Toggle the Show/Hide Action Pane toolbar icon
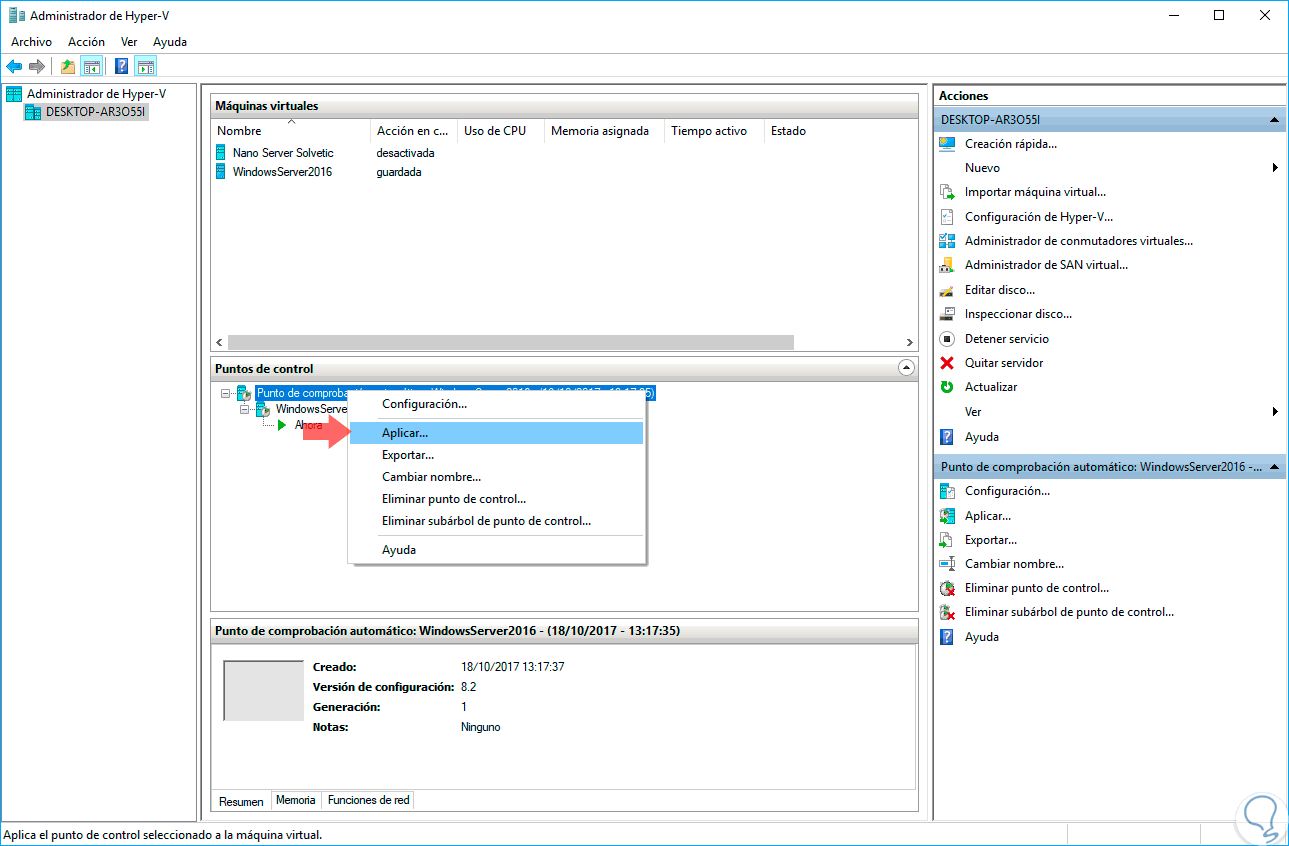This screenshot has width=1289, height=846. (x=146, y=67)
